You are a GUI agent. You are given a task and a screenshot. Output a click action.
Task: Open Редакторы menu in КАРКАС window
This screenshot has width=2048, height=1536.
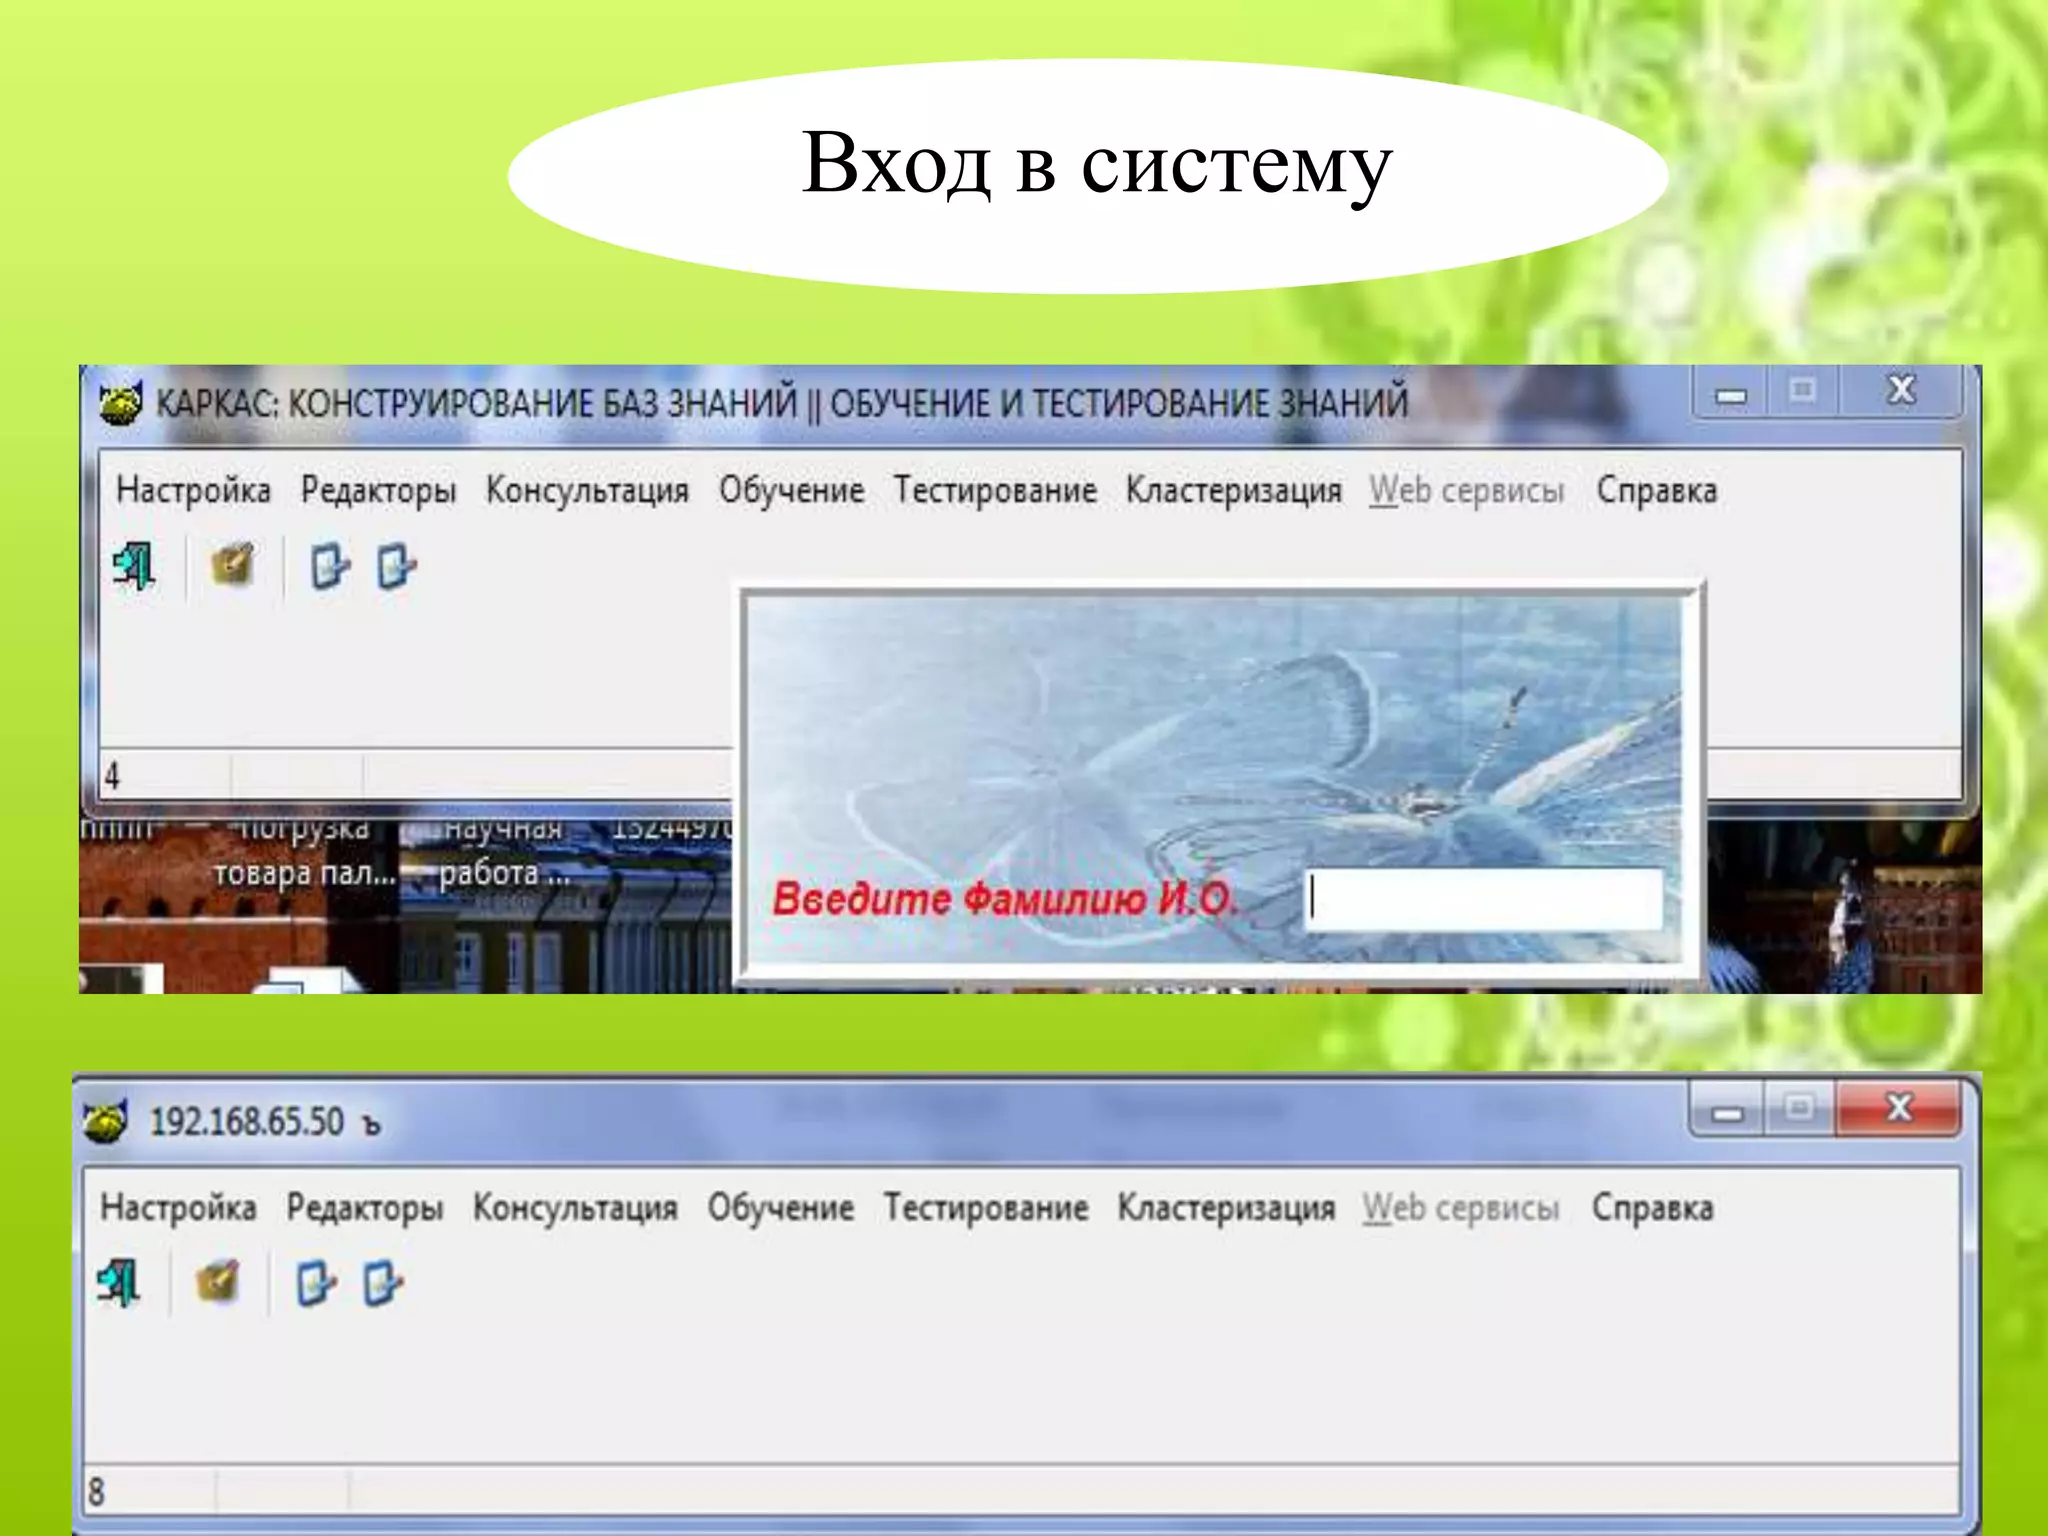click(378, 490)
